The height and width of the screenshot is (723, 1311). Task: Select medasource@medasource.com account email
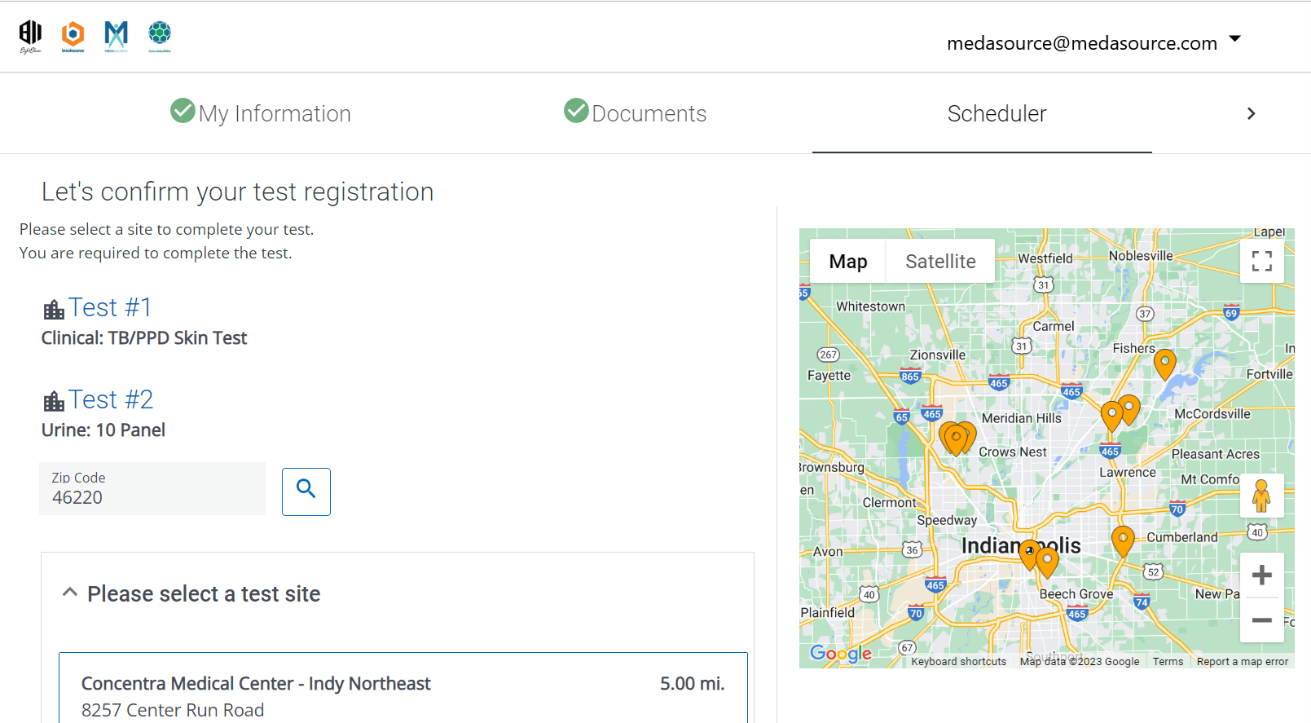1082,43
